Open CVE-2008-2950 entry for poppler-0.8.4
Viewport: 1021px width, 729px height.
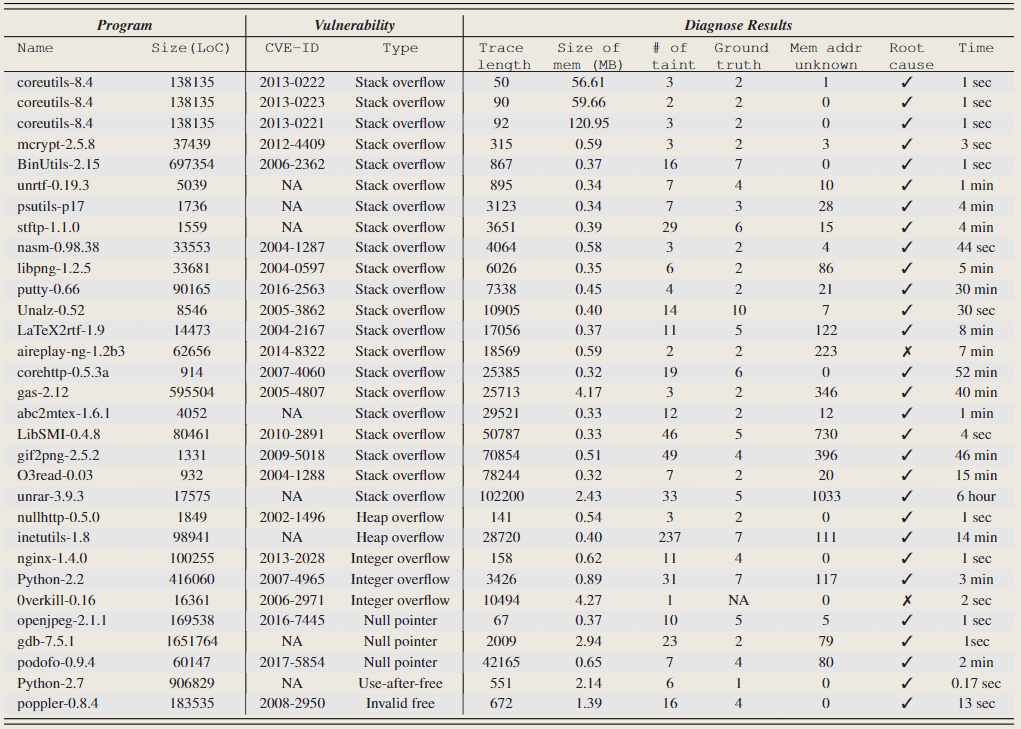click(x=292, y=704)
